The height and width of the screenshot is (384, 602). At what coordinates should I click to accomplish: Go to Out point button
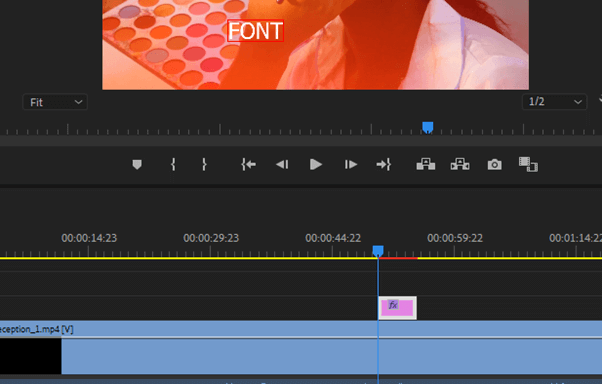(x=384, y=164)
